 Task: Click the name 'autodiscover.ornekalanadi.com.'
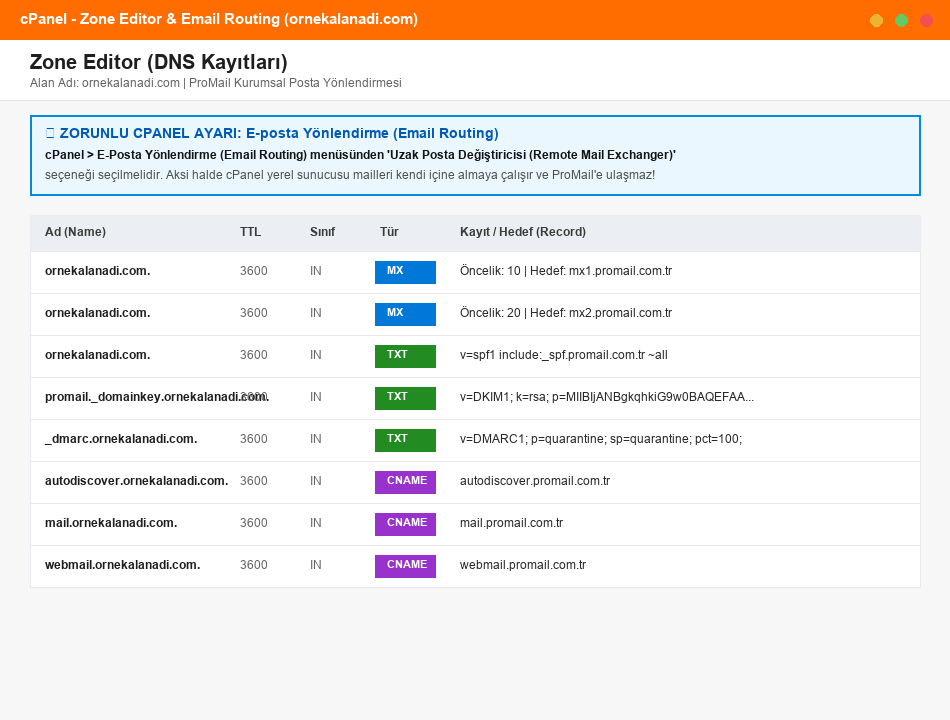(136, 481)
